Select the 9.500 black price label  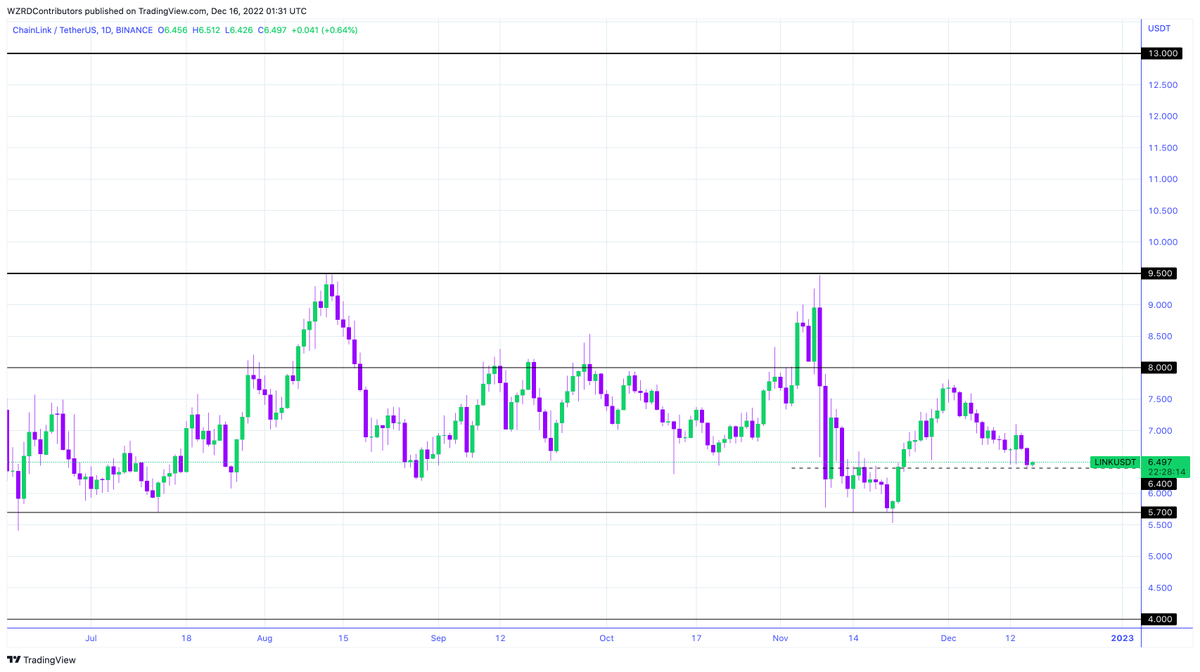[1160, 274]
